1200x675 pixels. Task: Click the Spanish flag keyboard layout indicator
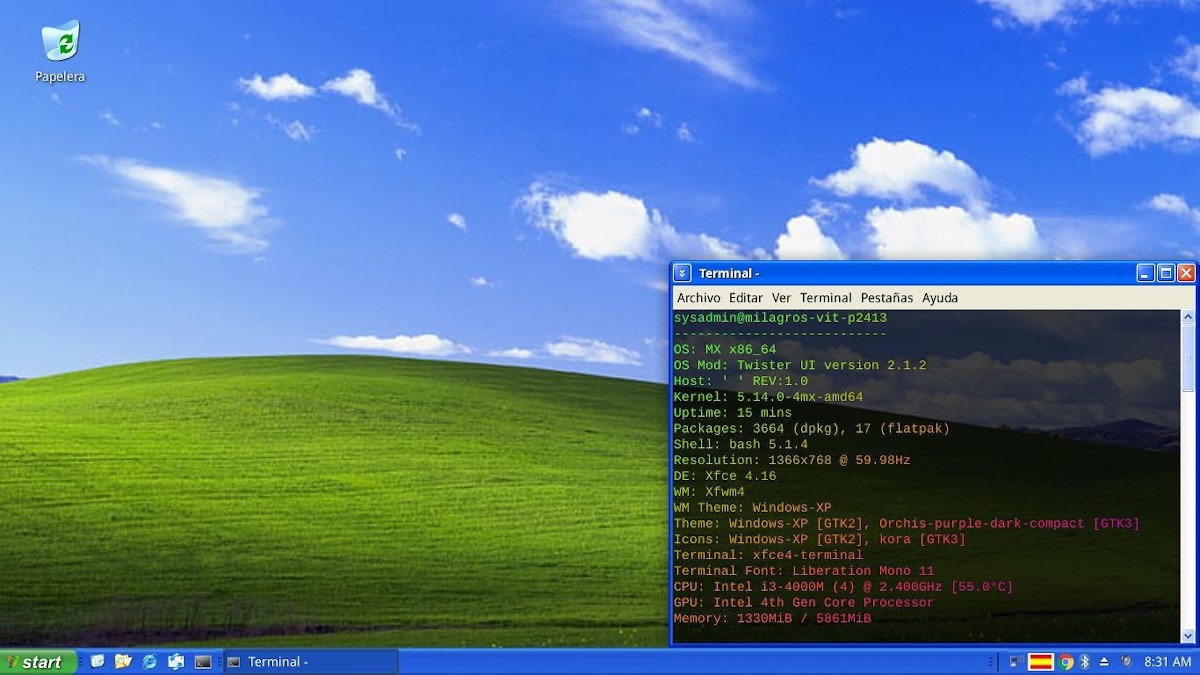click(1041, 661)
